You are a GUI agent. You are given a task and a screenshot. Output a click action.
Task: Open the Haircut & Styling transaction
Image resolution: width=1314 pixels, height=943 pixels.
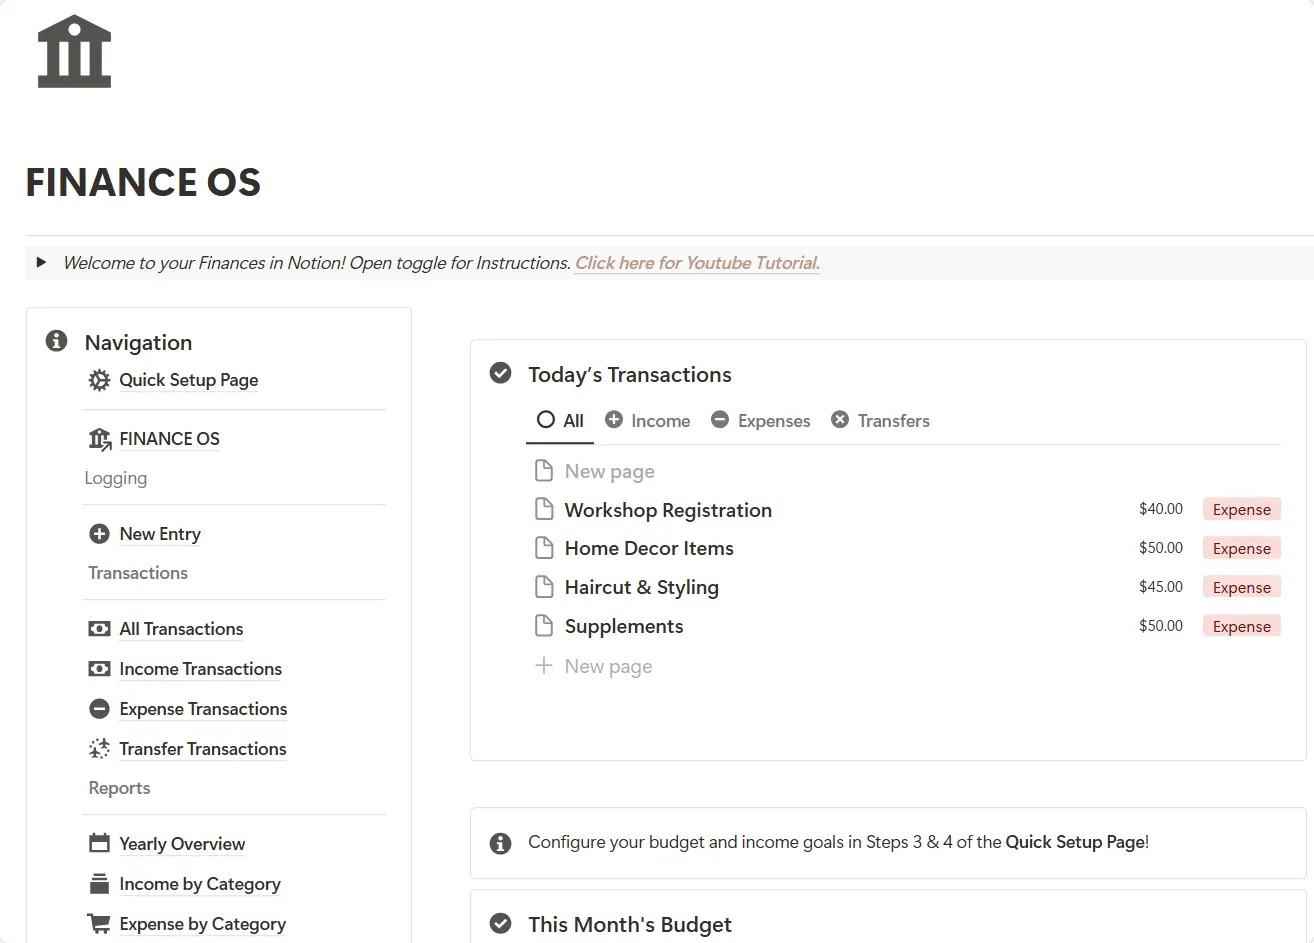(641, 587)
